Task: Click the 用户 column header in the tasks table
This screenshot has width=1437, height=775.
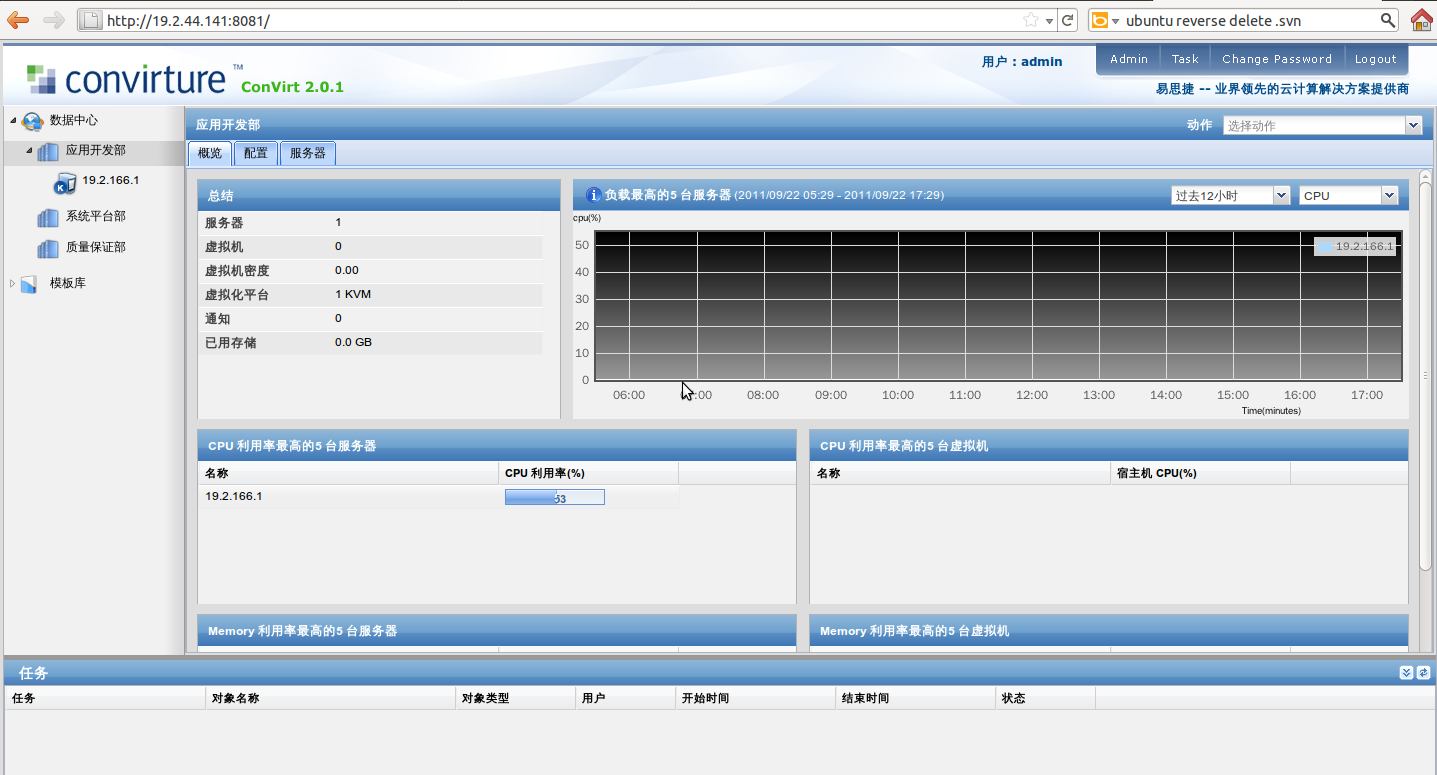Action: coord(625,698)
